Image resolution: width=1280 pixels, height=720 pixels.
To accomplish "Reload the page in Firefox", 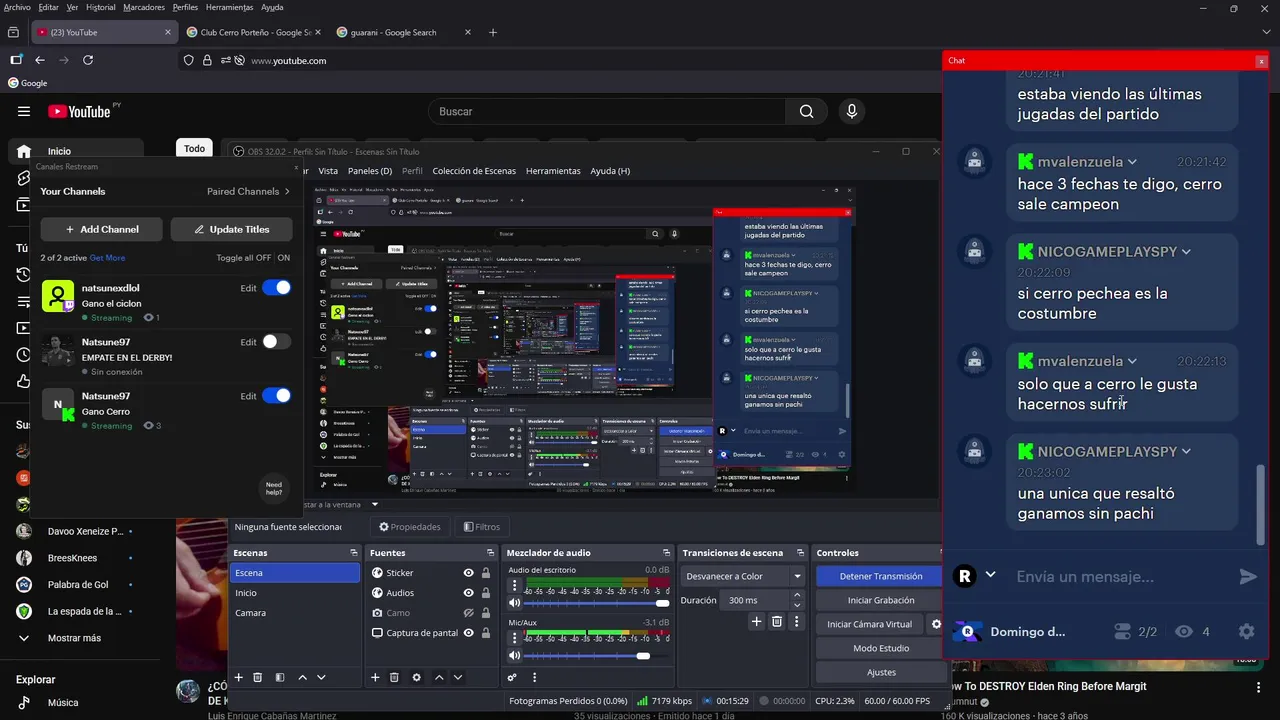I will click(88, 60).
